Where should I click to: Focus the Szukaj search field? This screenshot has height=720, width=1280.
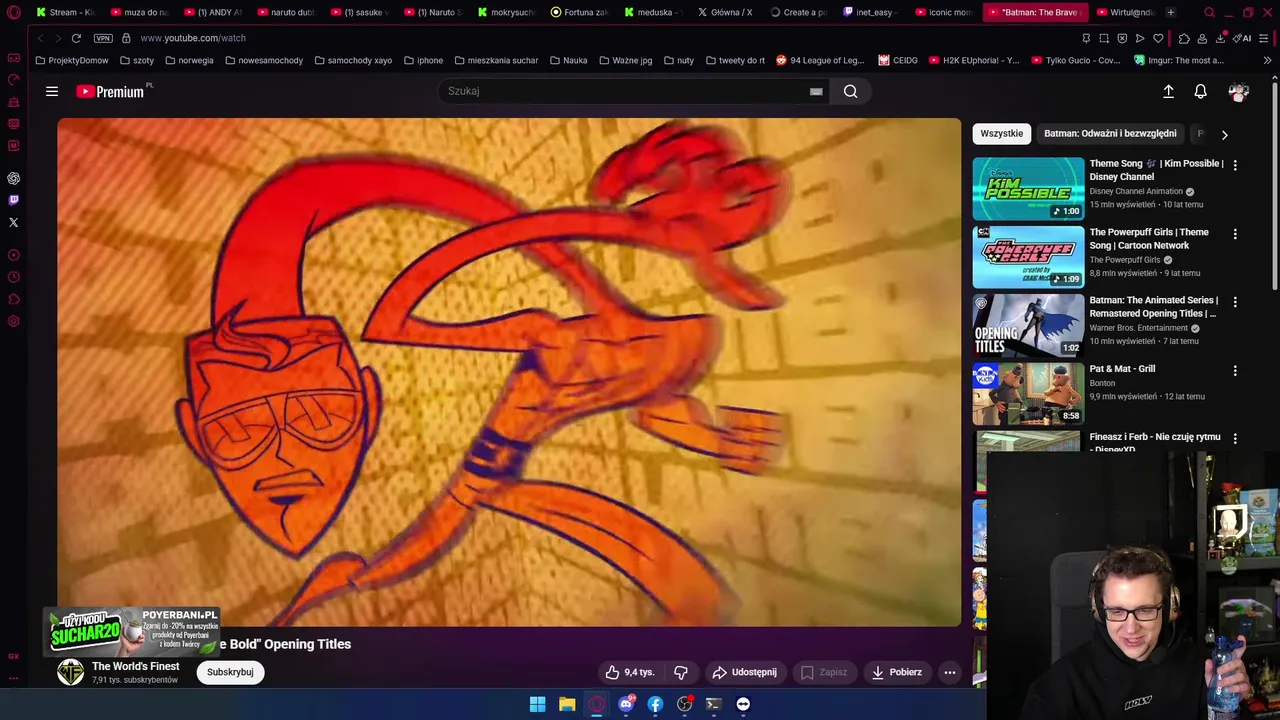(x=626, y=91)
